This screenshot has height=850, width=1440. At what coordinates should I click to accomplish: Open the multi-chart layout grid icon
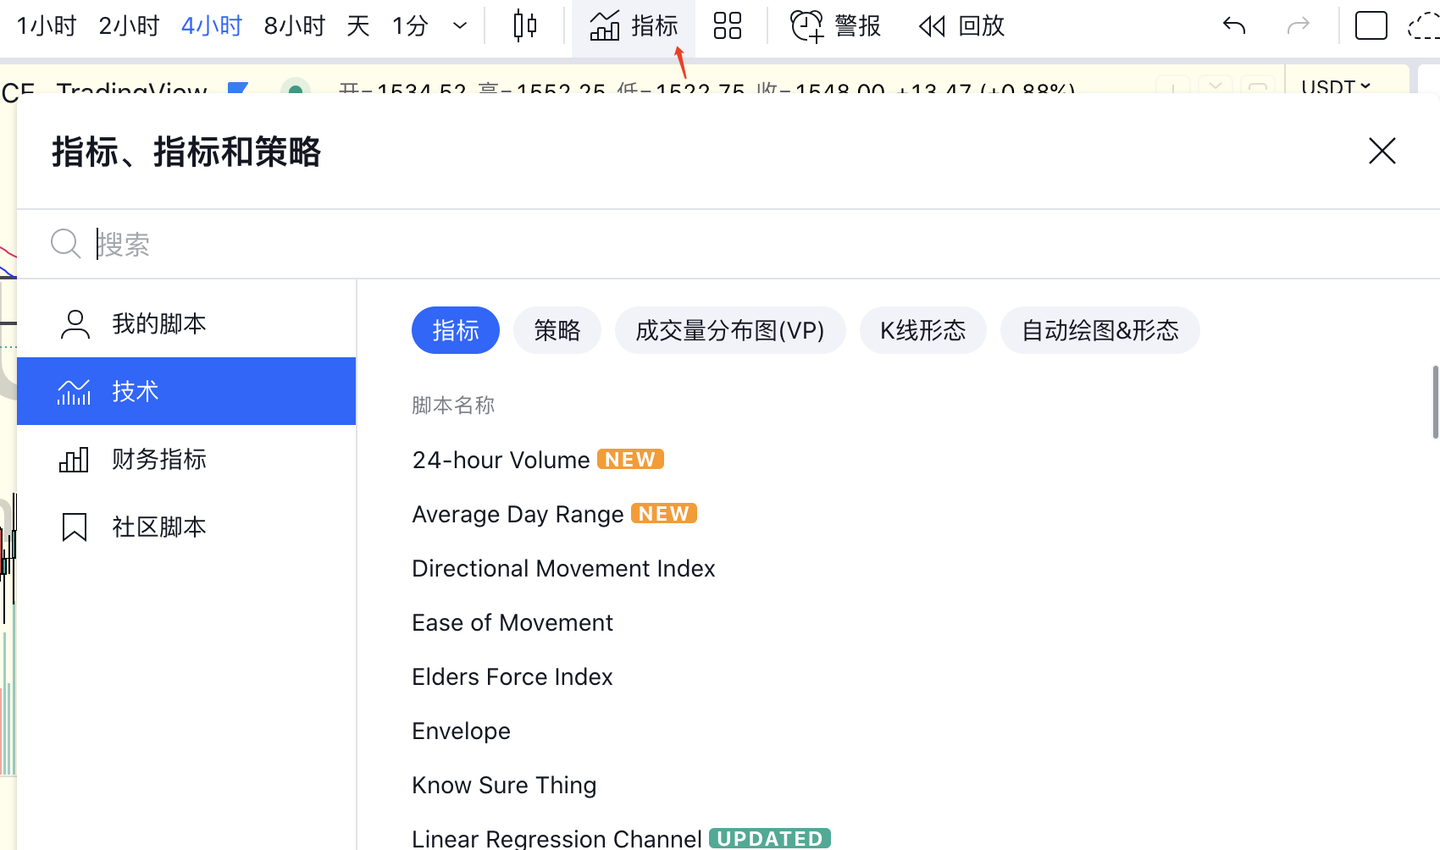point(727,26)
